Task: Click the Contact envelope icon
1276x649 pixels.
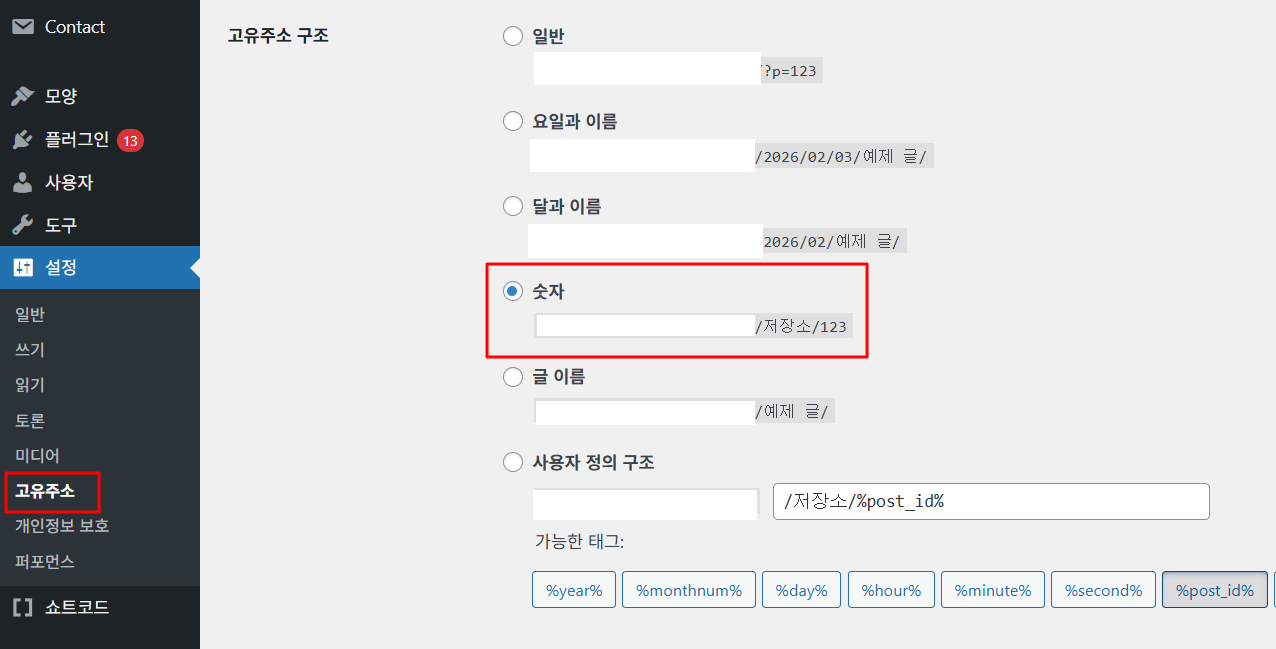Action: (22, 27)
